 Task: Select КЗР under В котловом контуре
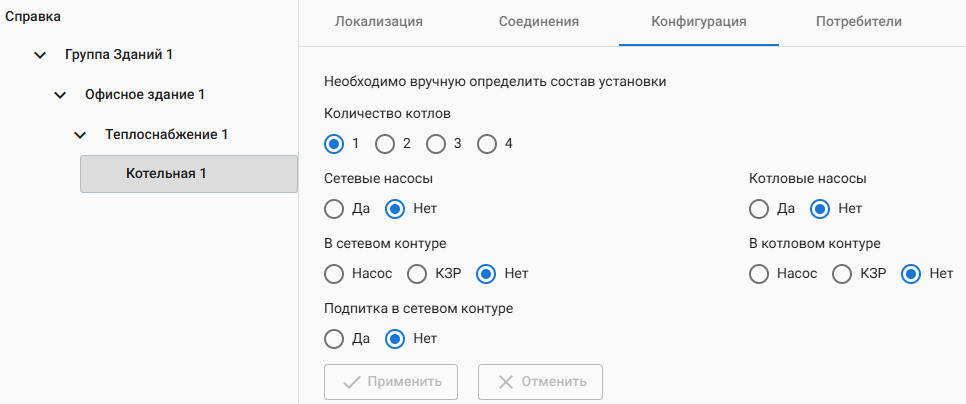(843, 274)
